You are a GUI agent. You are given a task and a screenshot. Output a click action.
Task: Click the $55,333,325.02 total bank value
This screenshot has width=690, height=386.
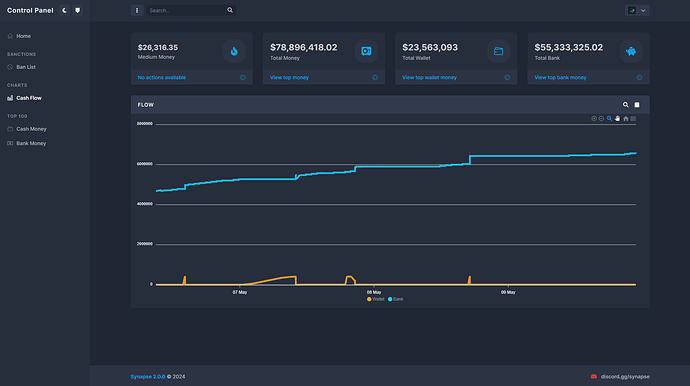point(569,48)
